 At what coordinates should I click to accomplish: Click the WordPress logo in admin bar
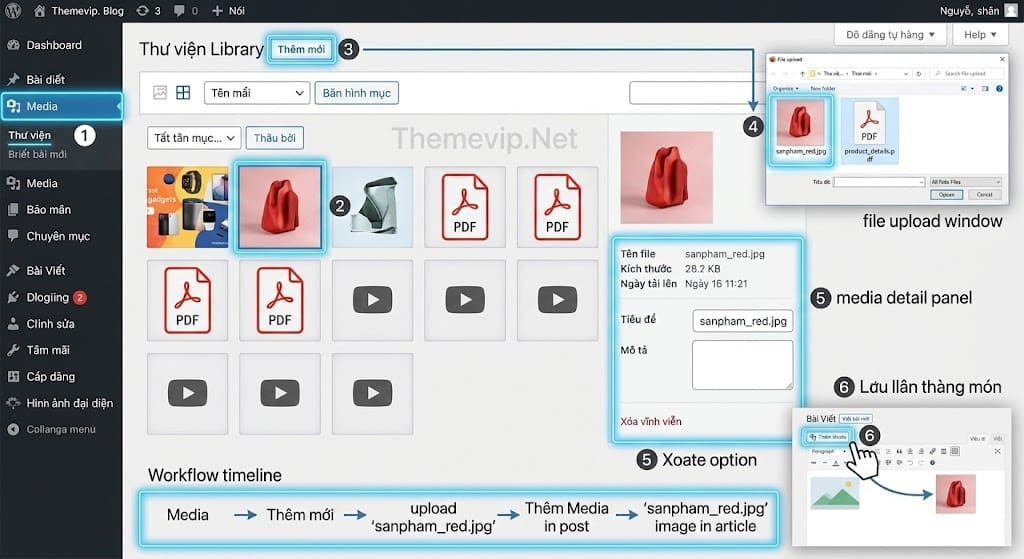(x=13, y=11)
